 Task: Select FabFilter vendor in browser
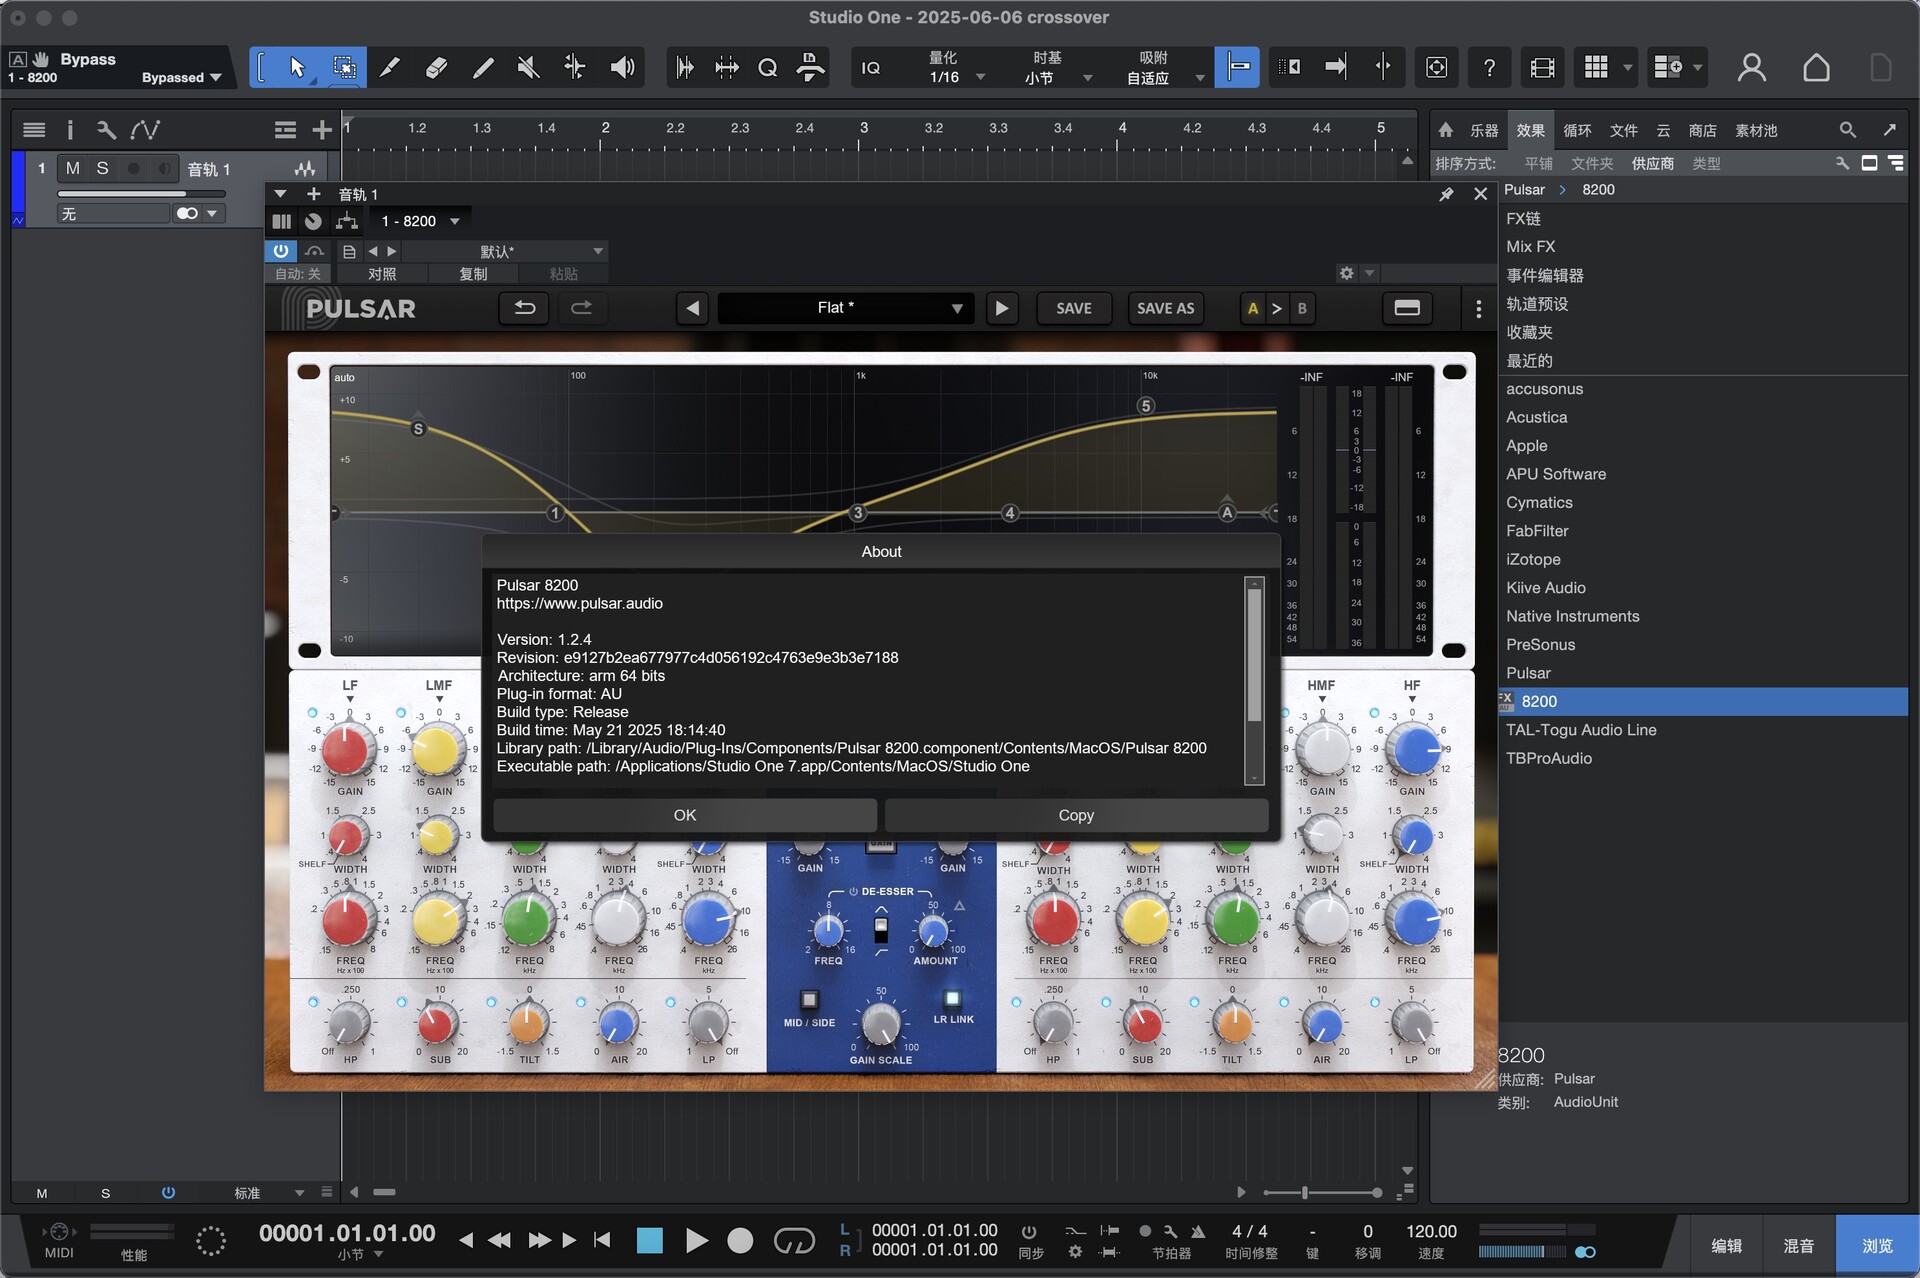1537,531
